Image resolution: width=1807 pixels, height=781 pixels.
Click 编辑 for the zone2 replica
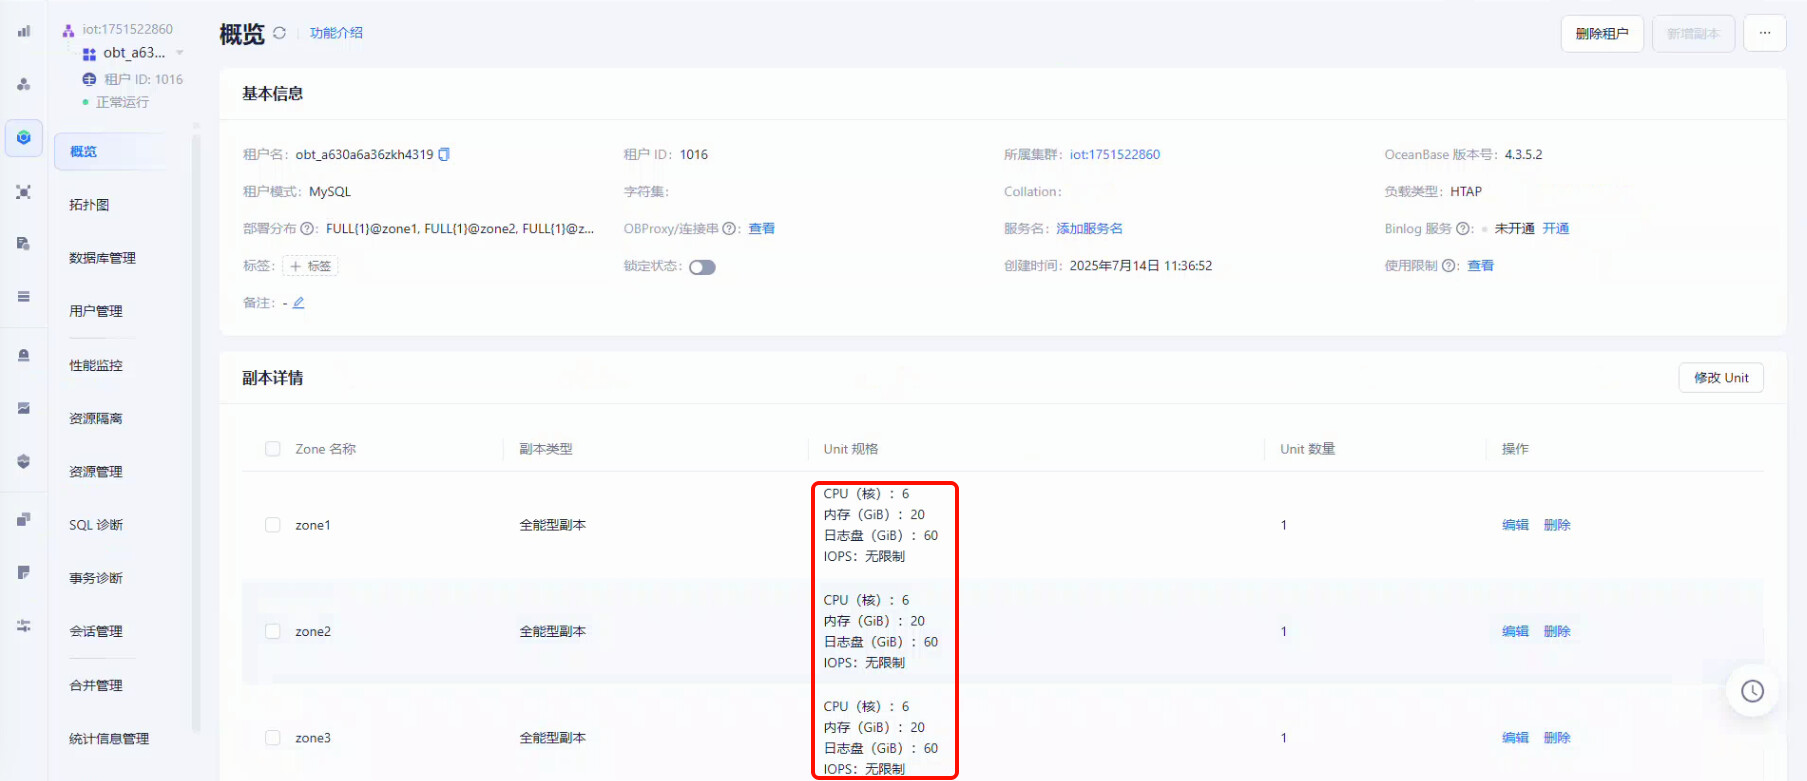pos(1514,631)
